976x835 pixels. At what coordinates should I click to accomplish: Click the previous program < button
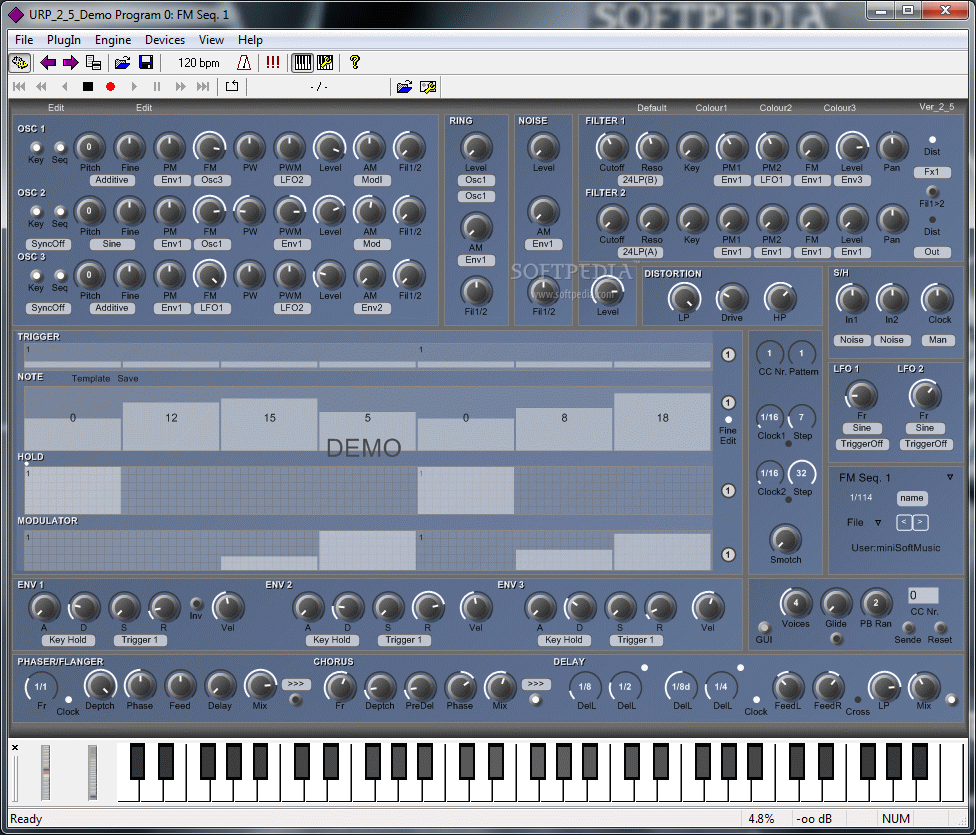(904, 522)
